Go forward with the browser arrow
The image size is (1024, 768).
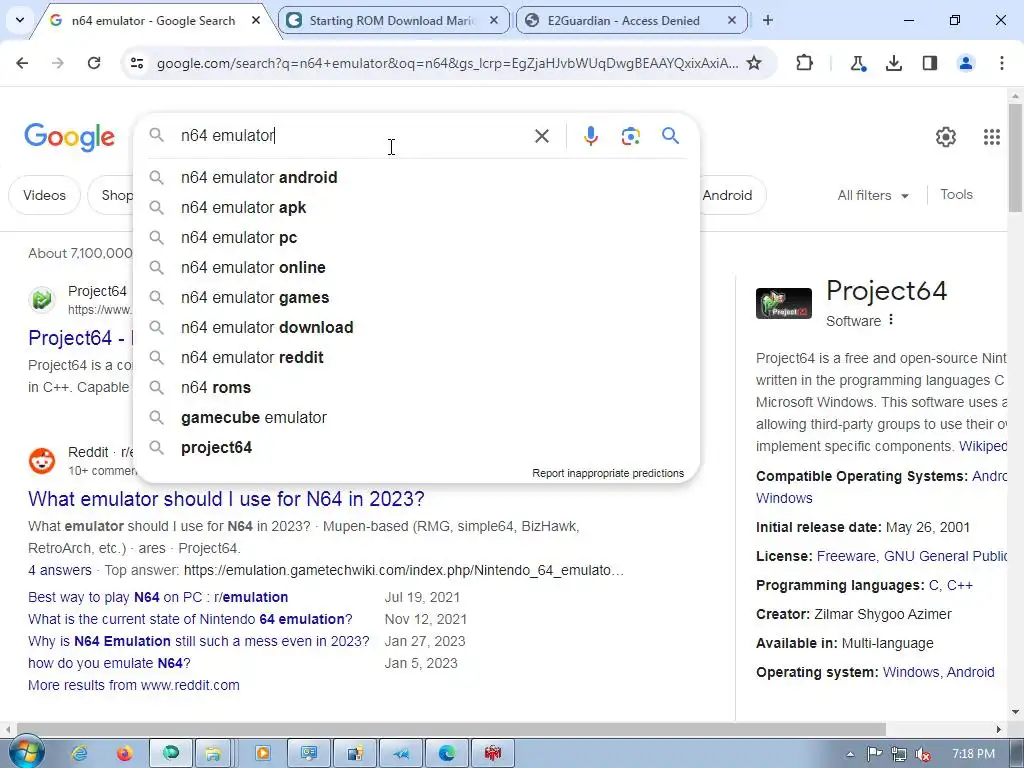coord(58,63)
